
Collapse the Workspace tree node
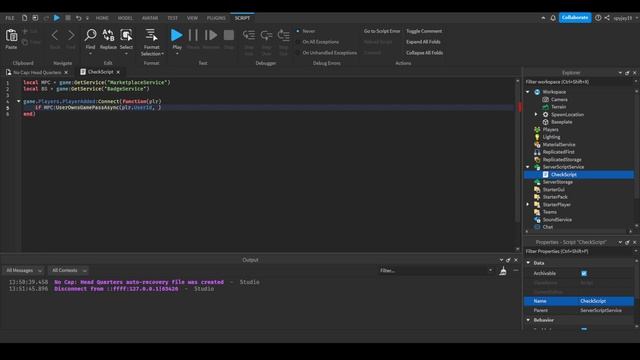point(528,92)
